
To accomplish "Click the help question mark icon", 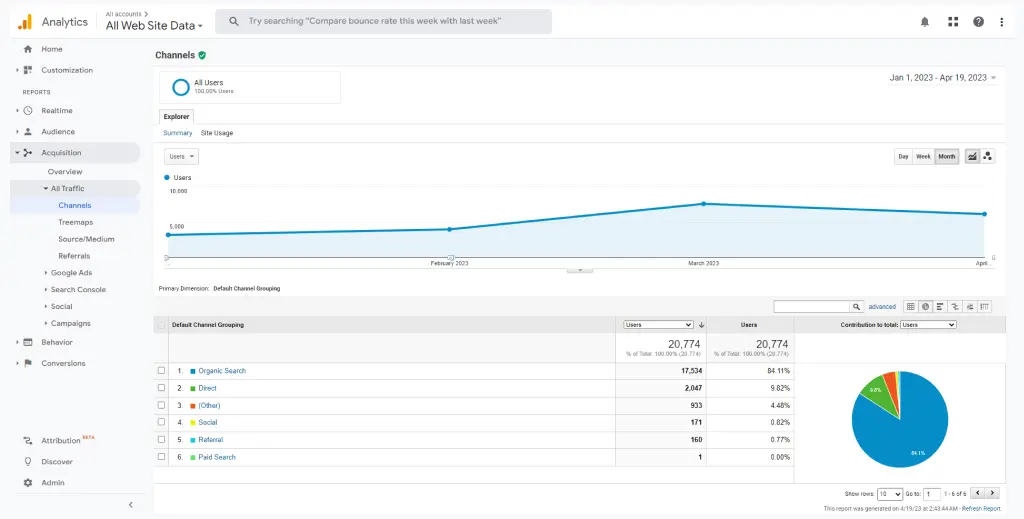I will (978, 22).
